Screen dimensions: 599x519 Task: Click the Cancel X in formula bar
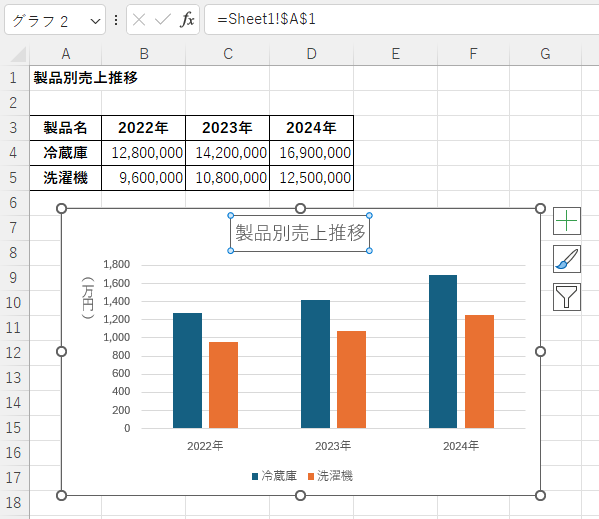[139, 19]
